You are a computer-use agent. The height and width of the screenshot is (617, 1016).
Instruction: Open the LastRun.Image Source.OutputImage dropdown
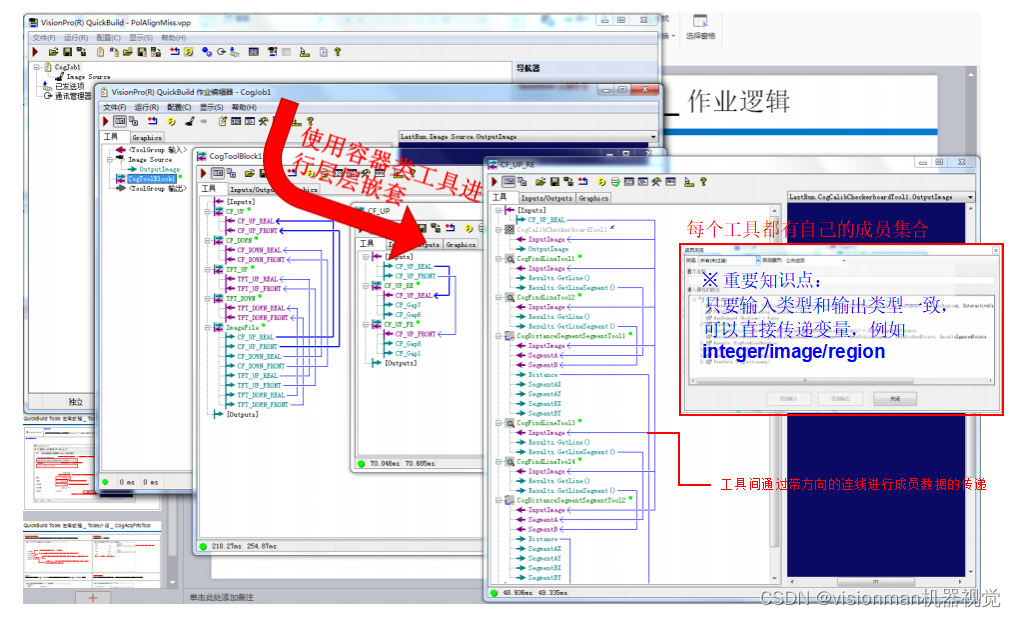tap(650, 136)
